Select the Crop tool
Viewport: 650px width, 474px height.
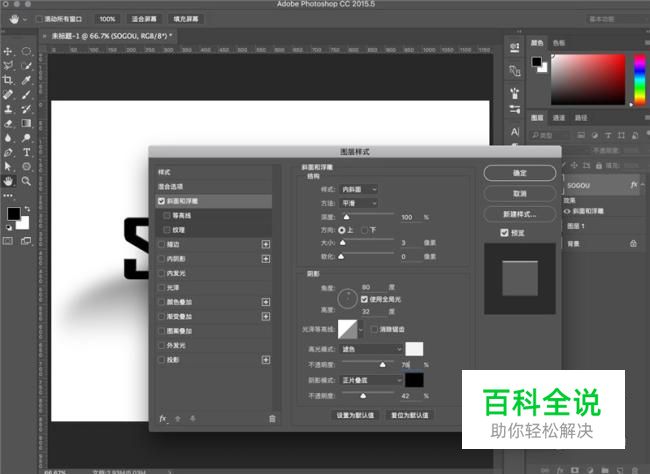pos(8,80)
